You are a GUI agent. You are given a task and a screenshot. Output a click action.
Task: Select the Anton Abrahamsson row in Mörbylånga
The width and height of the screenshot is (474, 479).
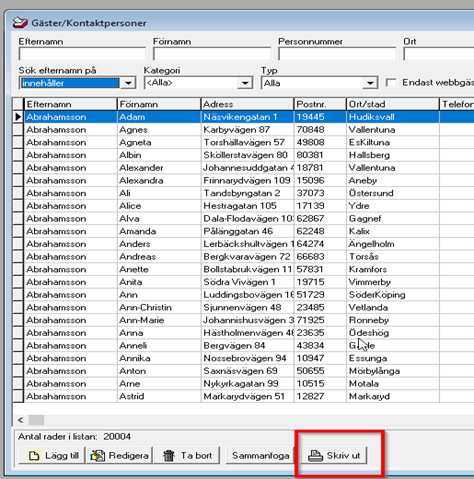243,371
